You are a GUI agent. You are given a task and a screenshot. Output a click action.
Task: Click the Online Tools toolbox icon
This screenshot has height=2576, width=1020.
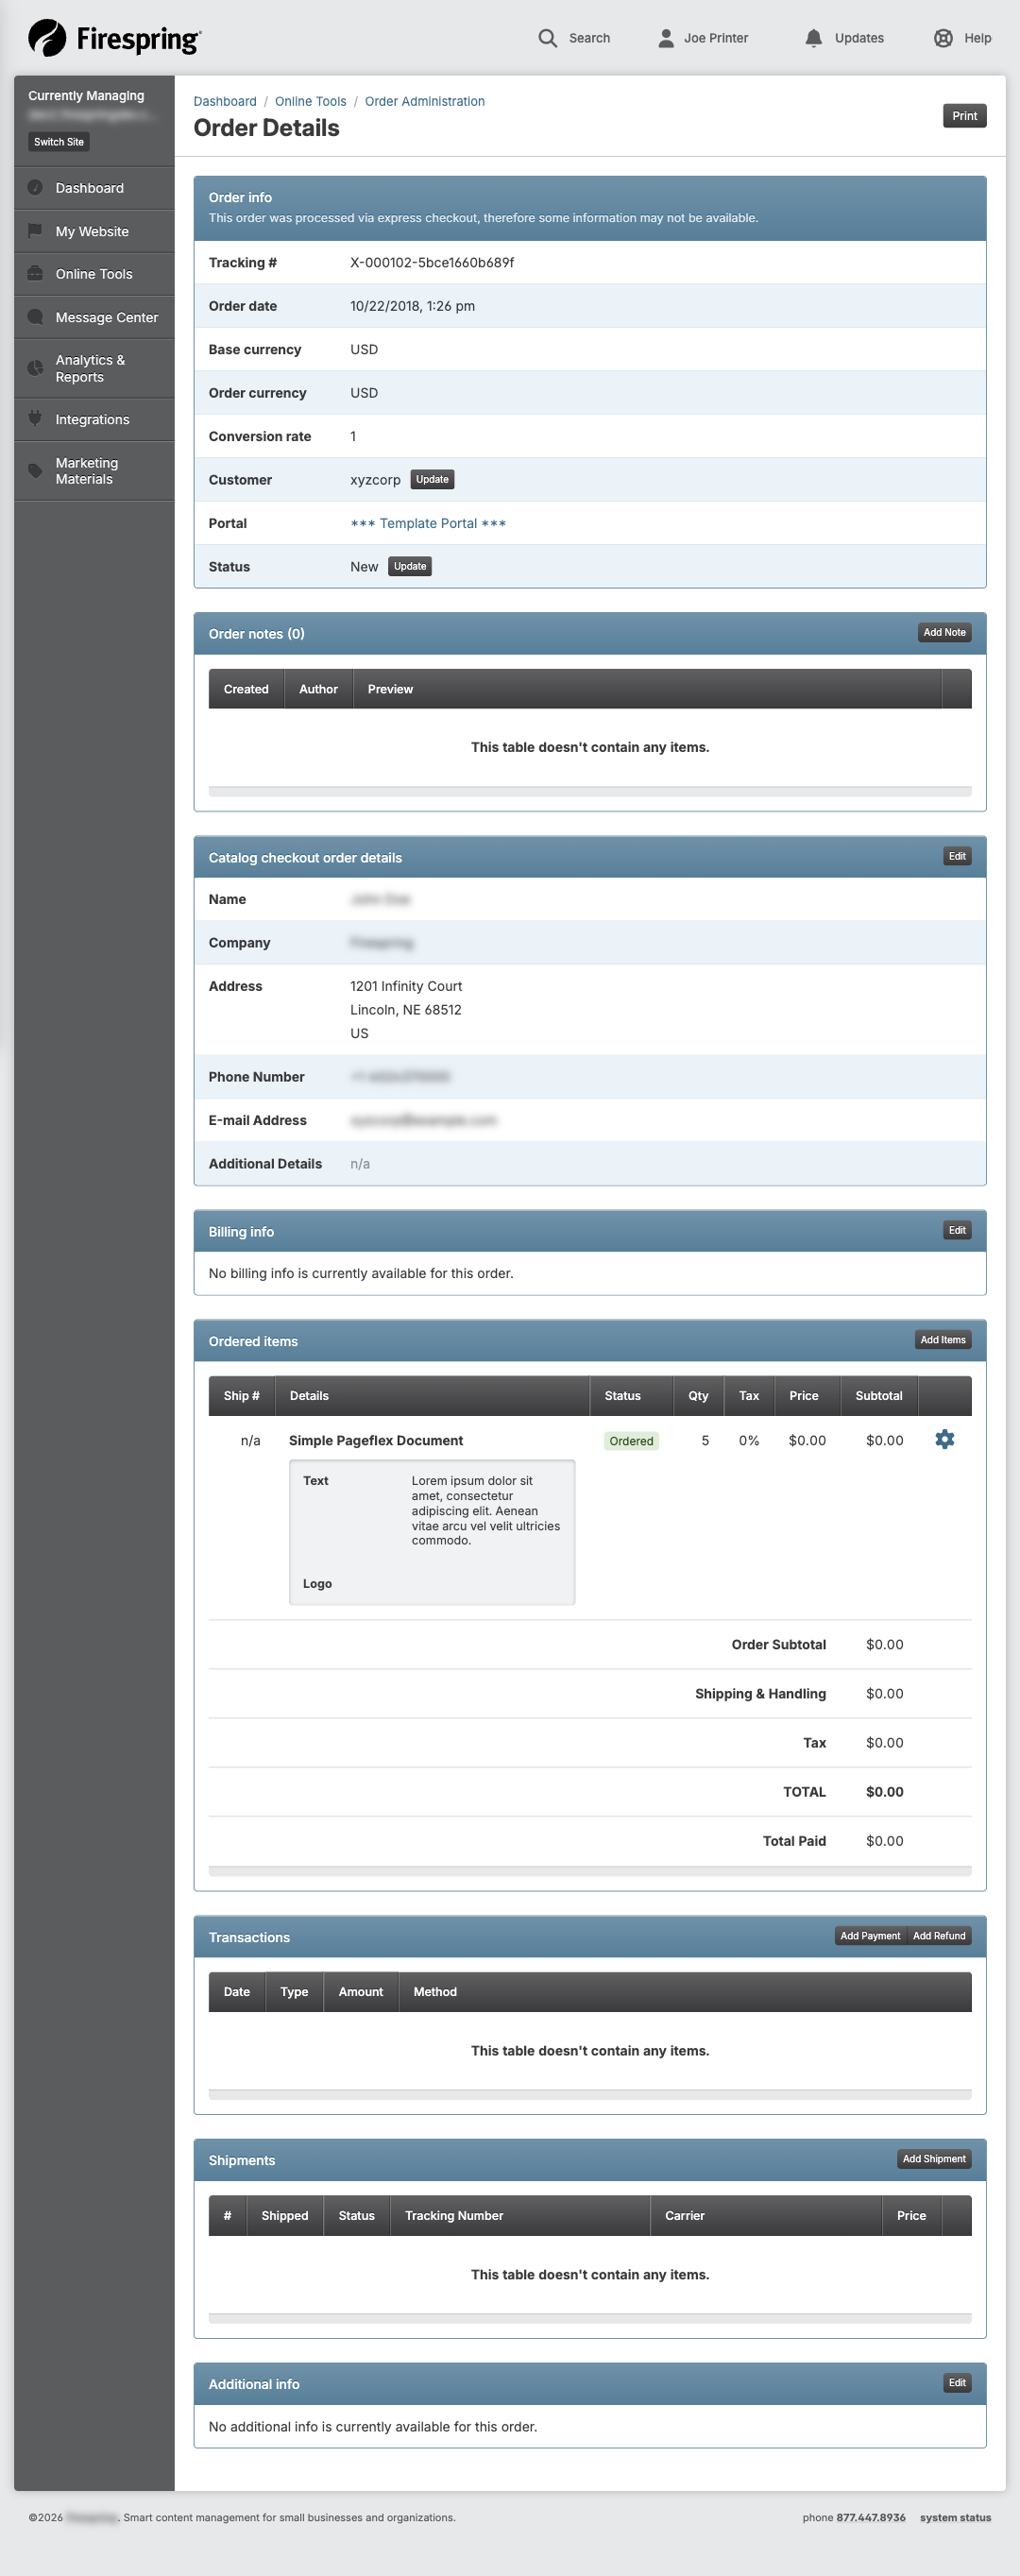point(35,274)
